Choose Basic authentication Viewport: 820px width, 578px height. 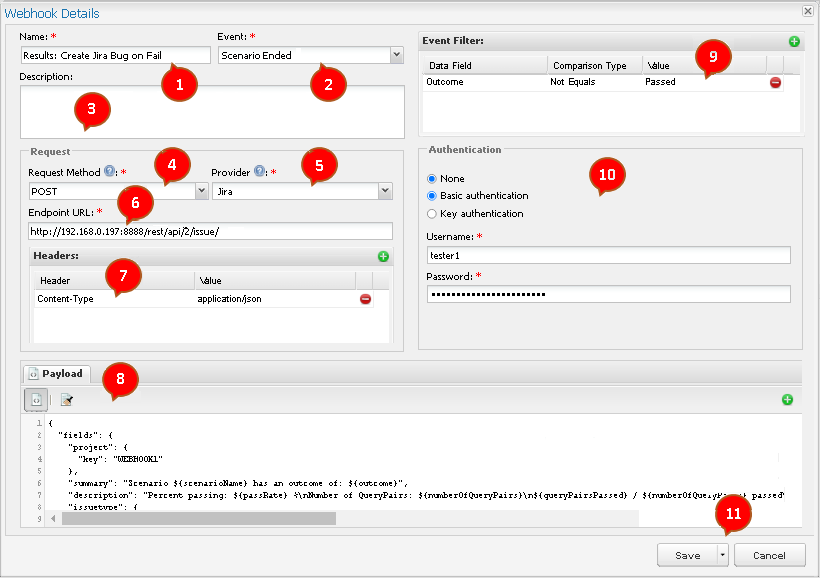click(432, 196)
